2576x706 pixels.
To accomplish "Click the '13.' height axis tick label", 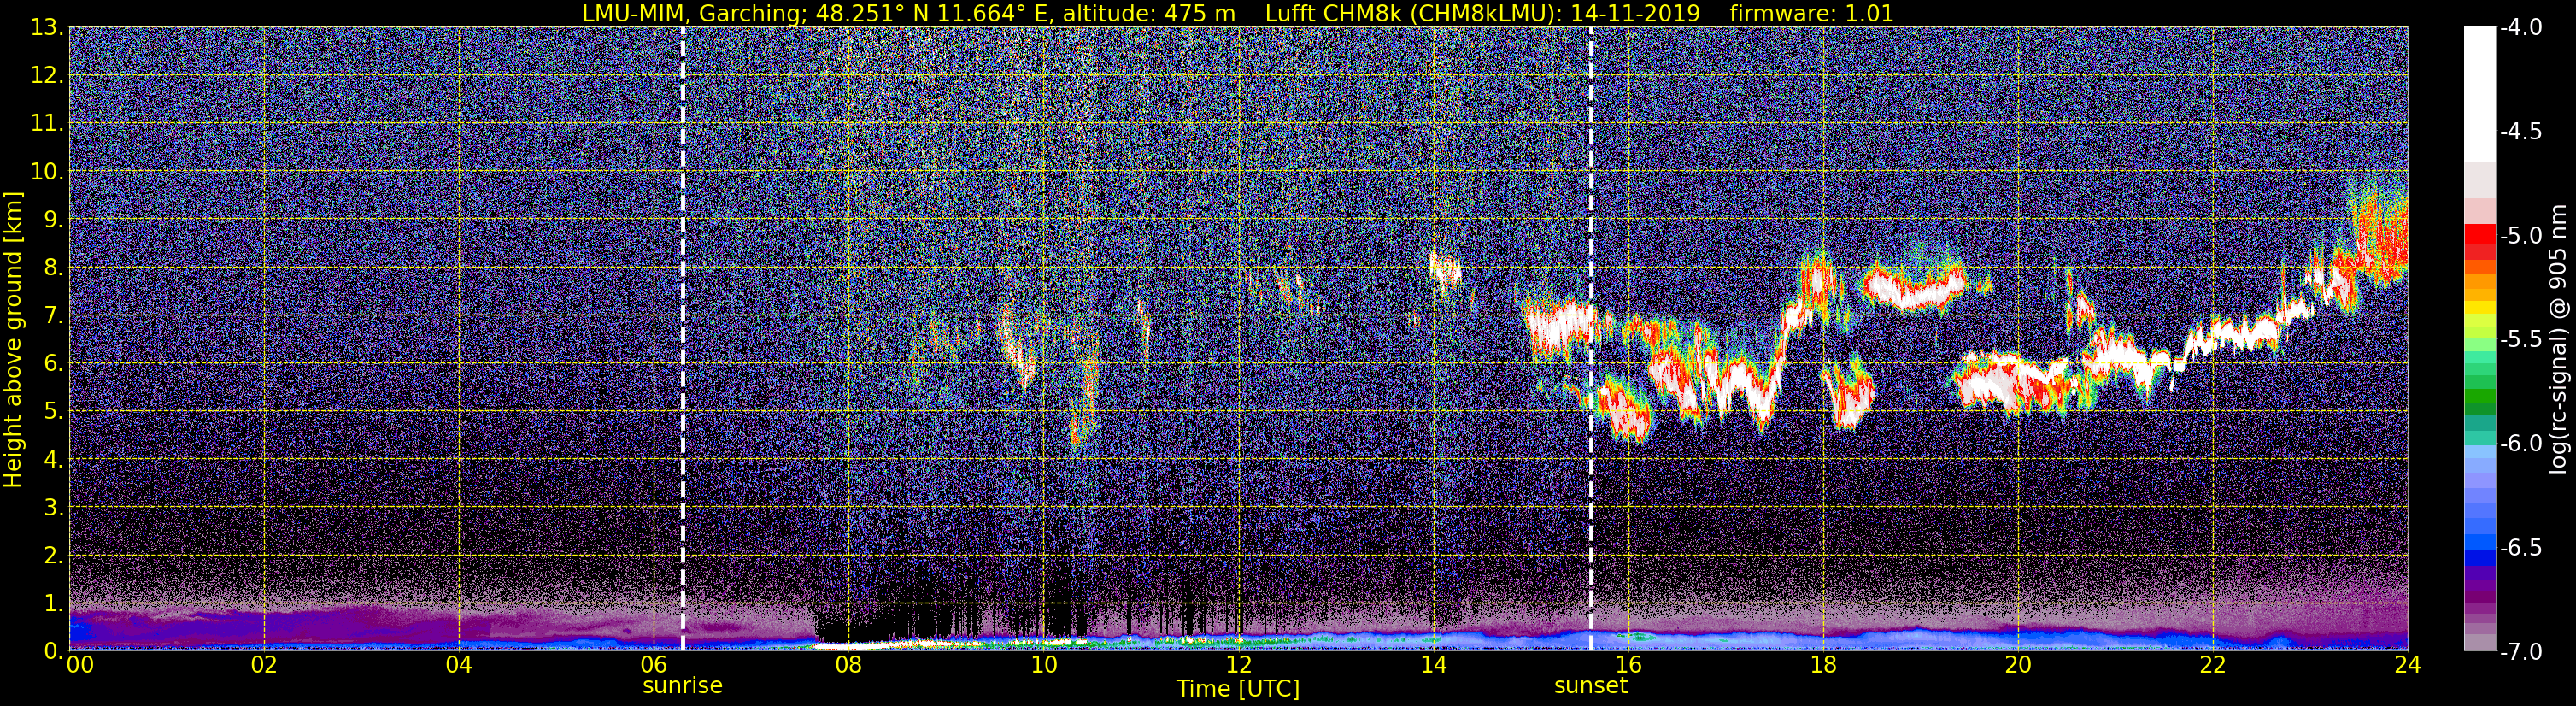I will tap(48, 28).
